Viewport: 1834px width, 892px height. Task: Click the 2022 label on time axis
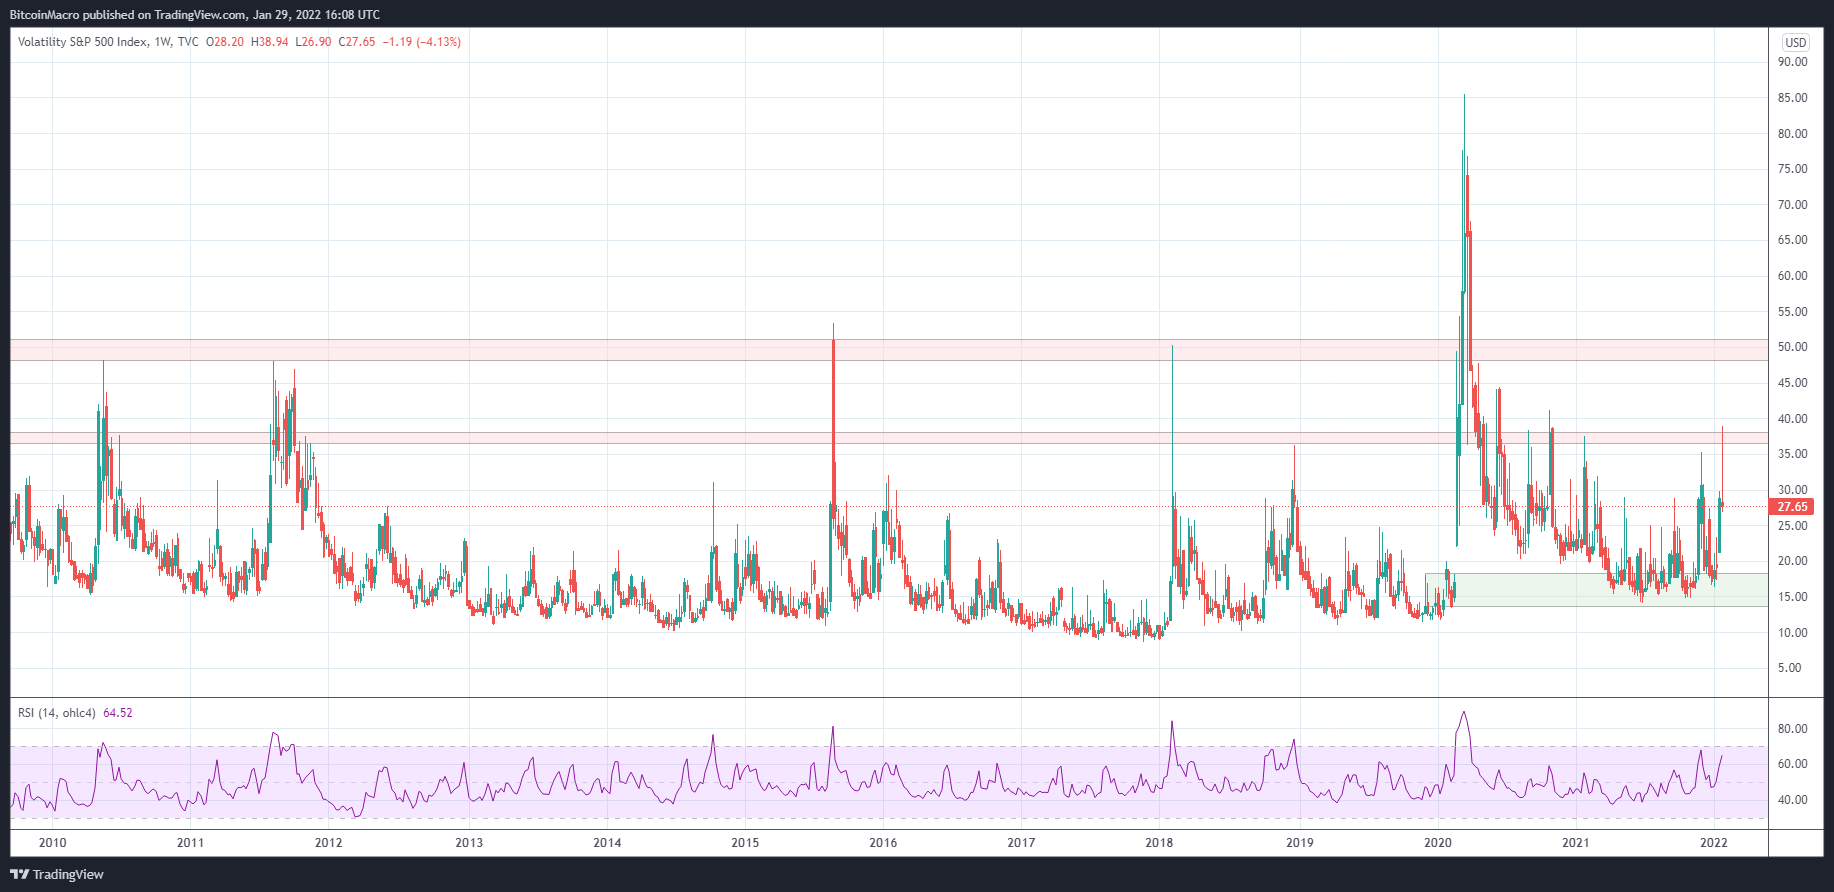coord(1714,843)
